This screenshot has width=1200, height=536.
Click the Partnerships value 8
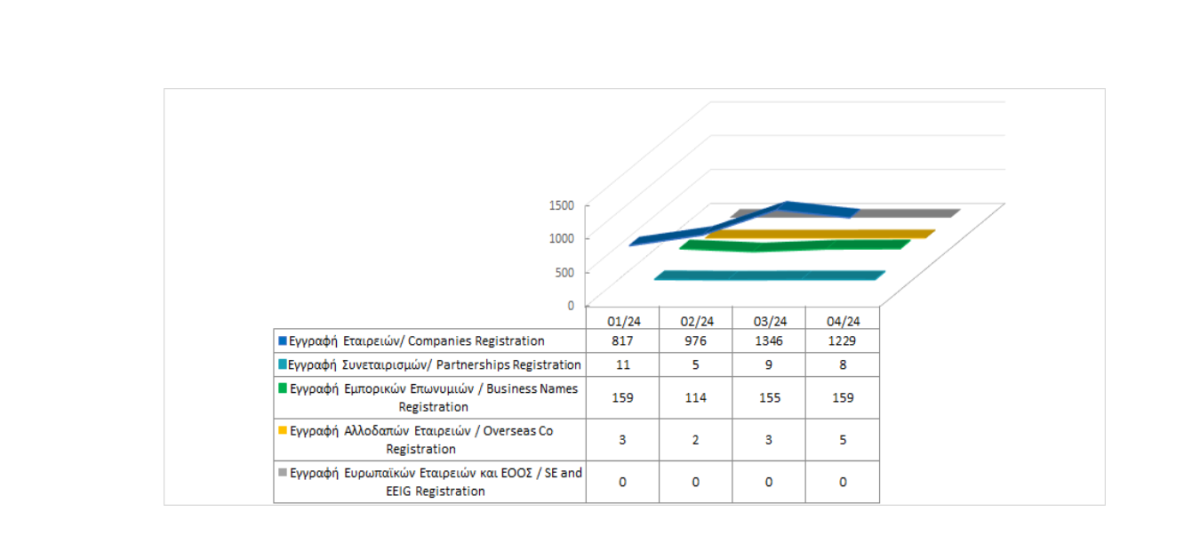[x=843, y=365]
